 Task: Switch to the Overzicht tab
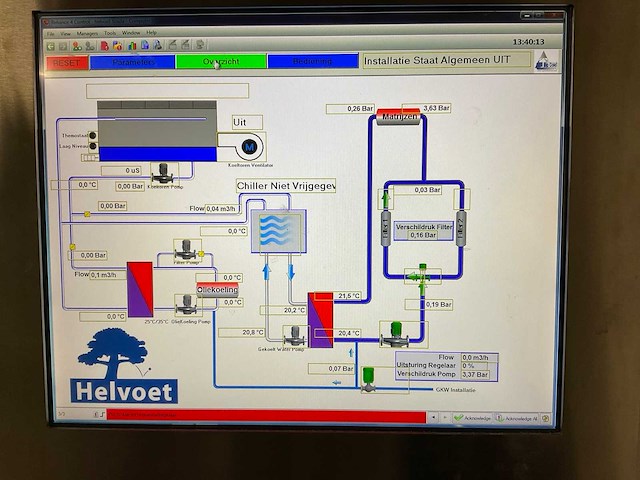[221, 62]
